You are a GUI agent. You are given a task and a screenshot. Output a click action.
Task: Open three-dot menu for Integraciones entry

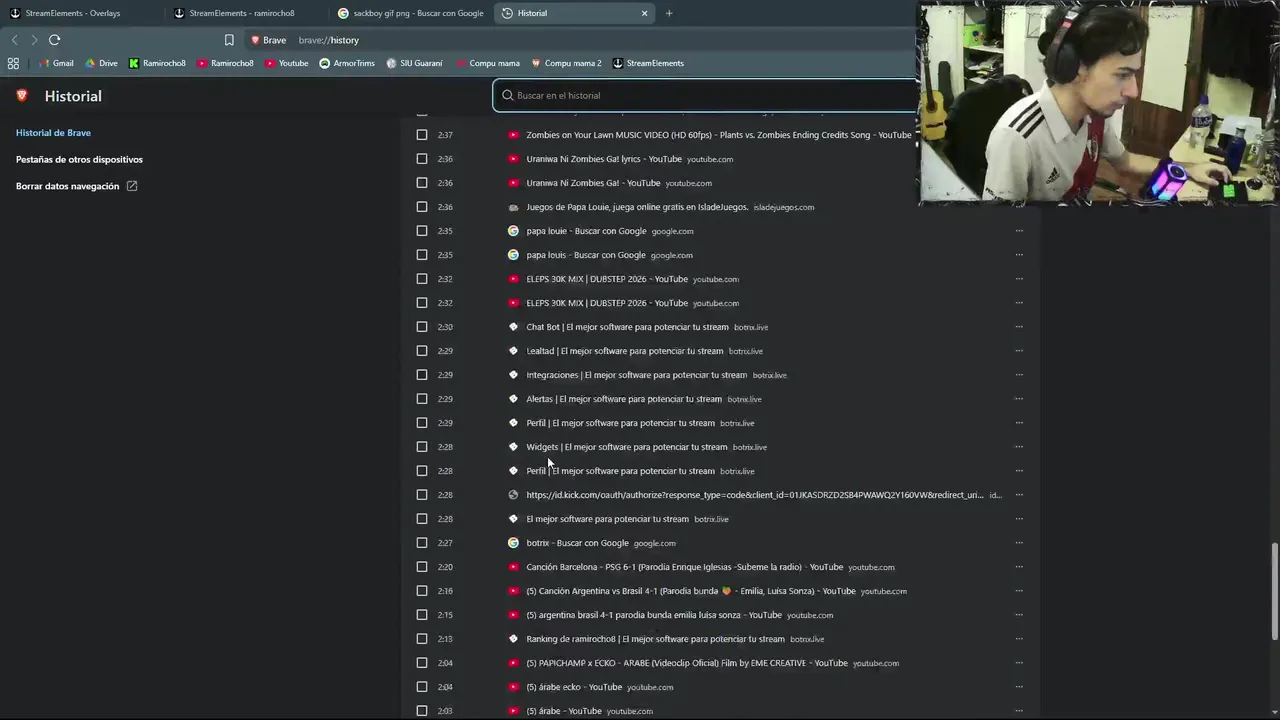[x=1019, y=375]
